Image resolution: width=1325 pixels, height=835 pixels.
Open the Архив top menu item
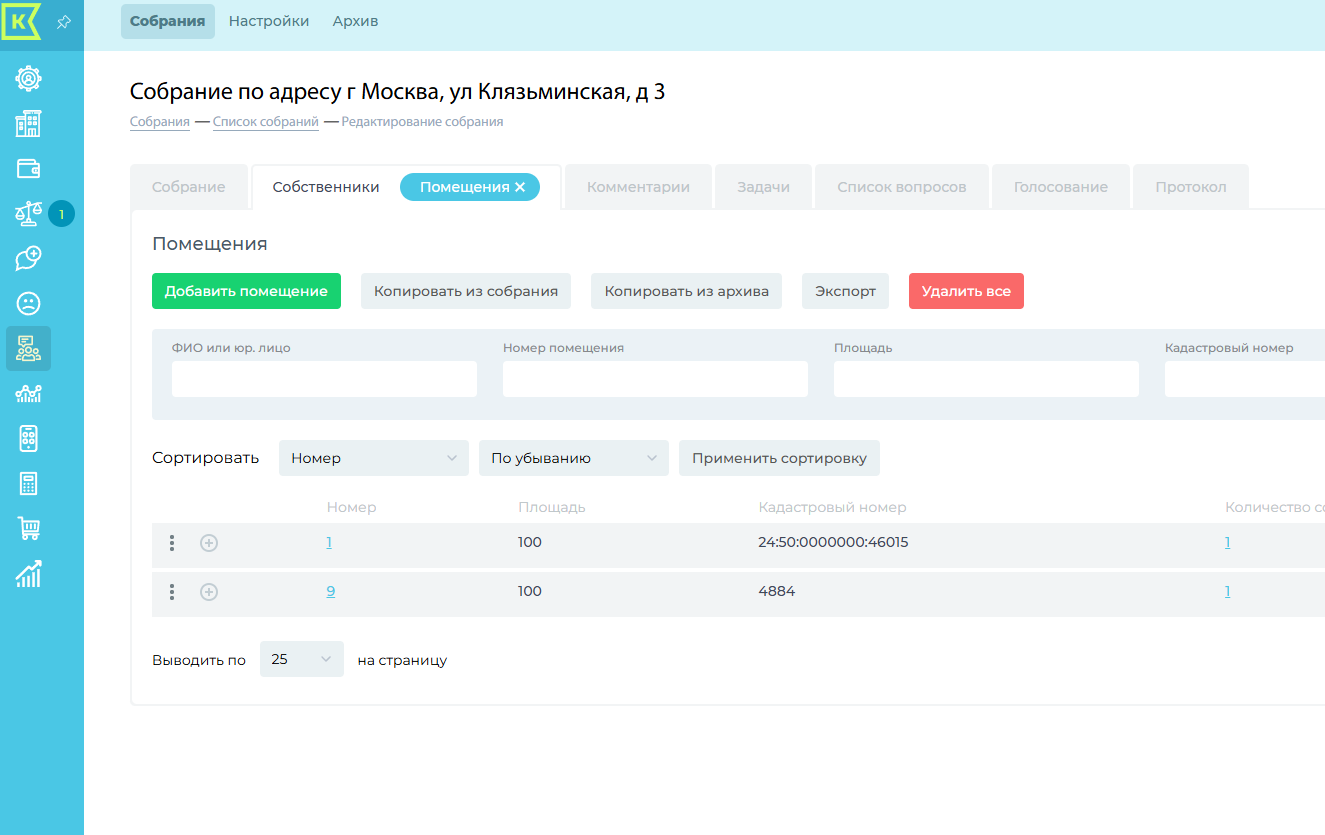click(355, 21)
